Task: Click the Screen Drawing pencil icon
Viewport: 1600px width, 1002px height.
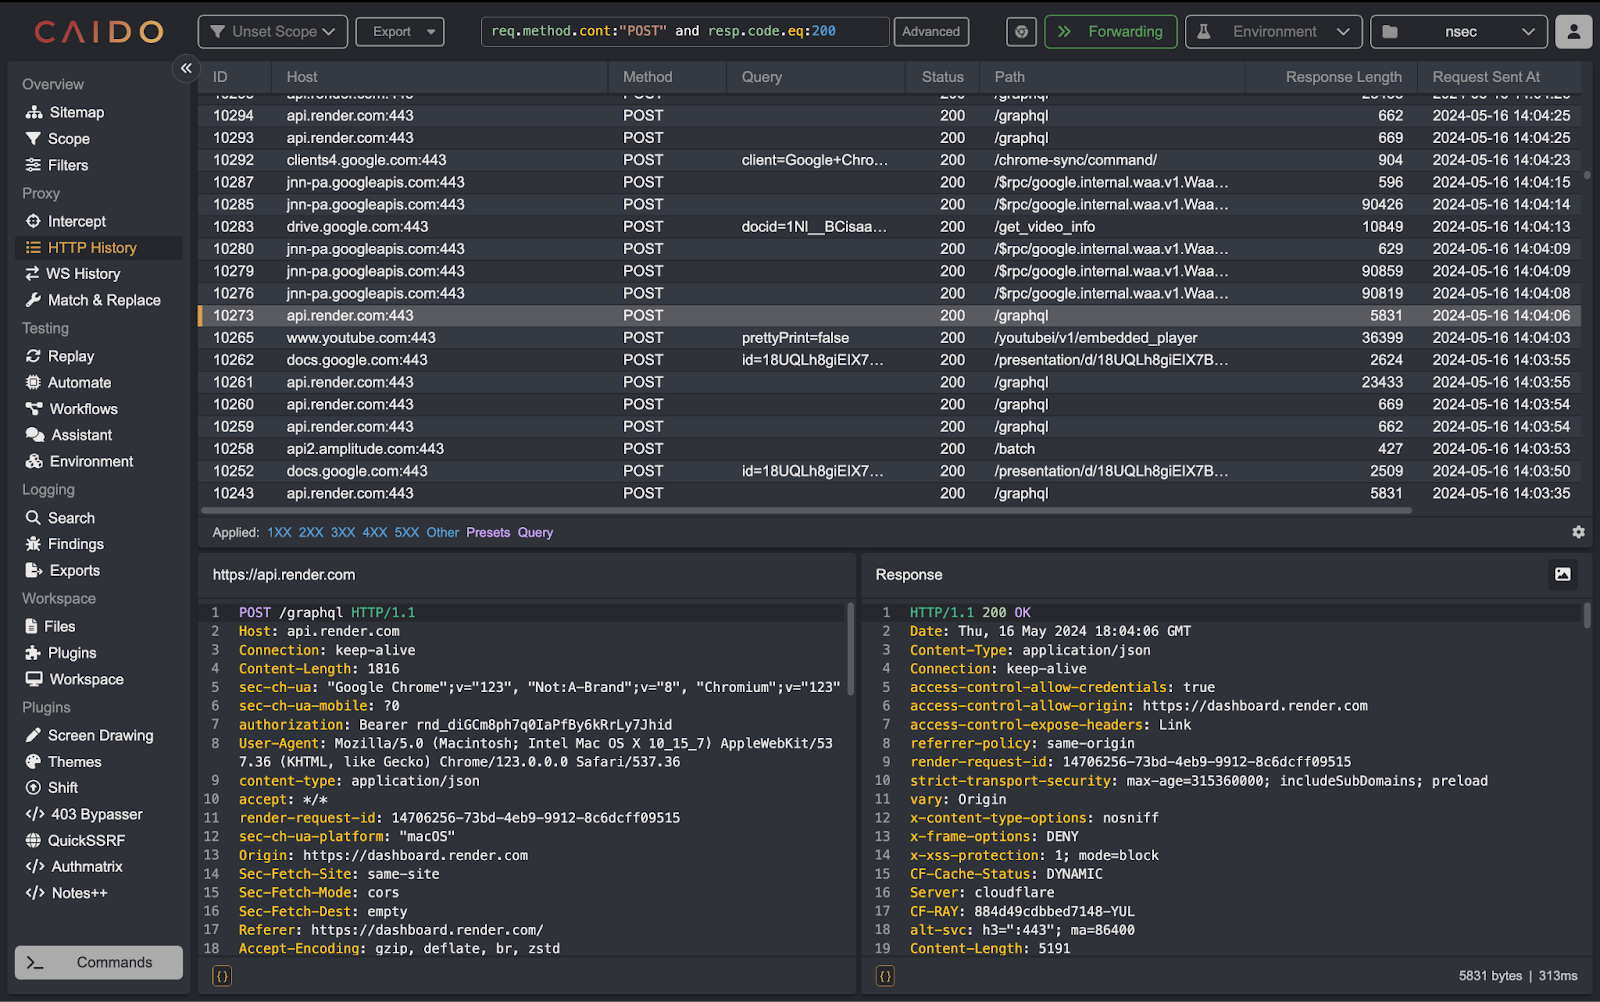Action: (33, 735)
